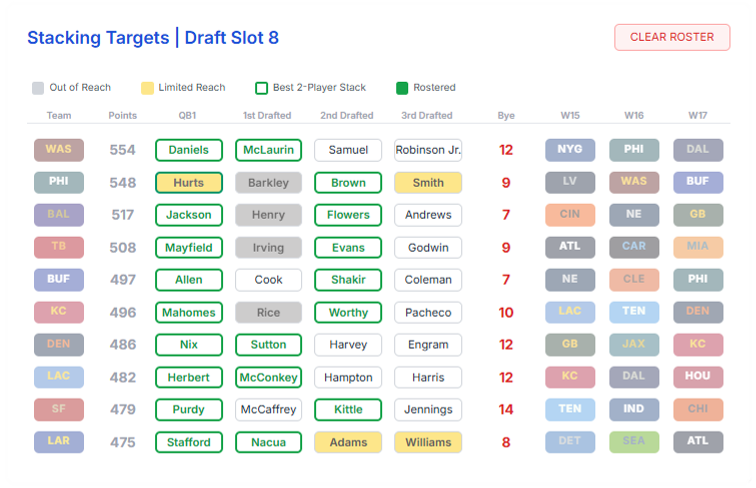Screen dimensions: 756x488
Task: Click the HOU opponent badge in W17
Action: [698, 377]
